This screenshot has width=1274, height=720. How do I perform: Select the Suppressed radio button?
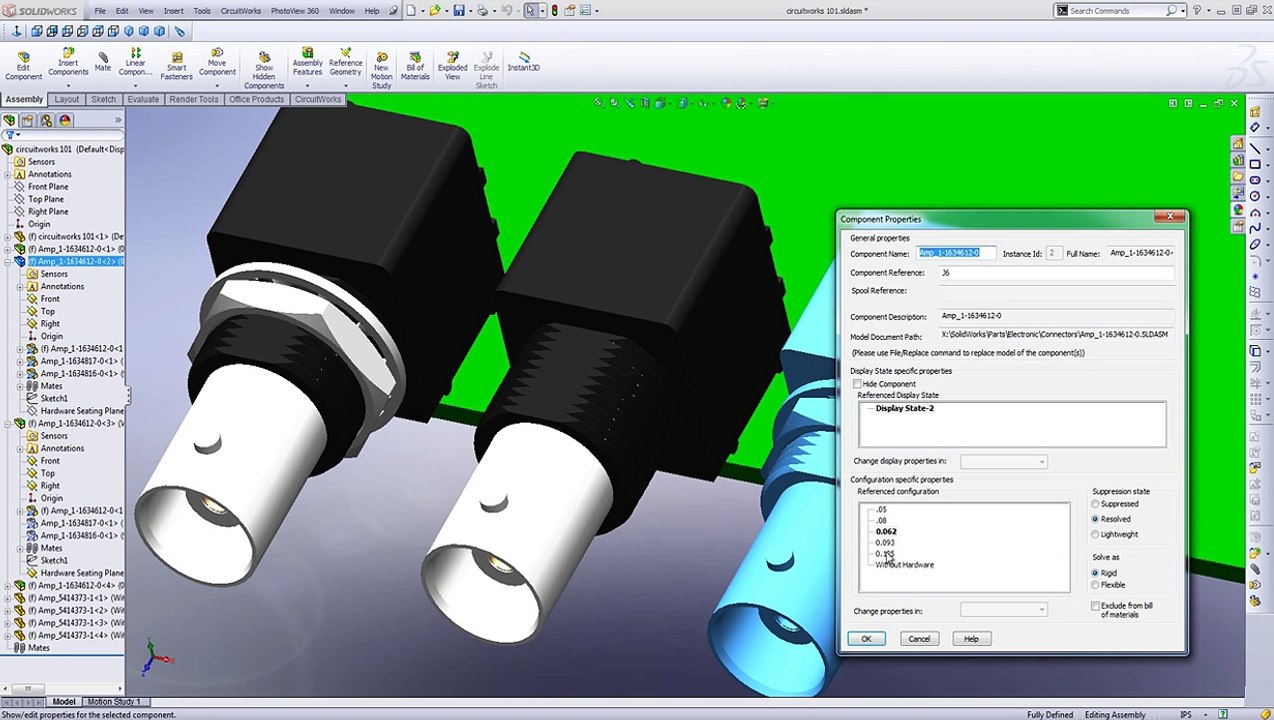coord(1096,504)
